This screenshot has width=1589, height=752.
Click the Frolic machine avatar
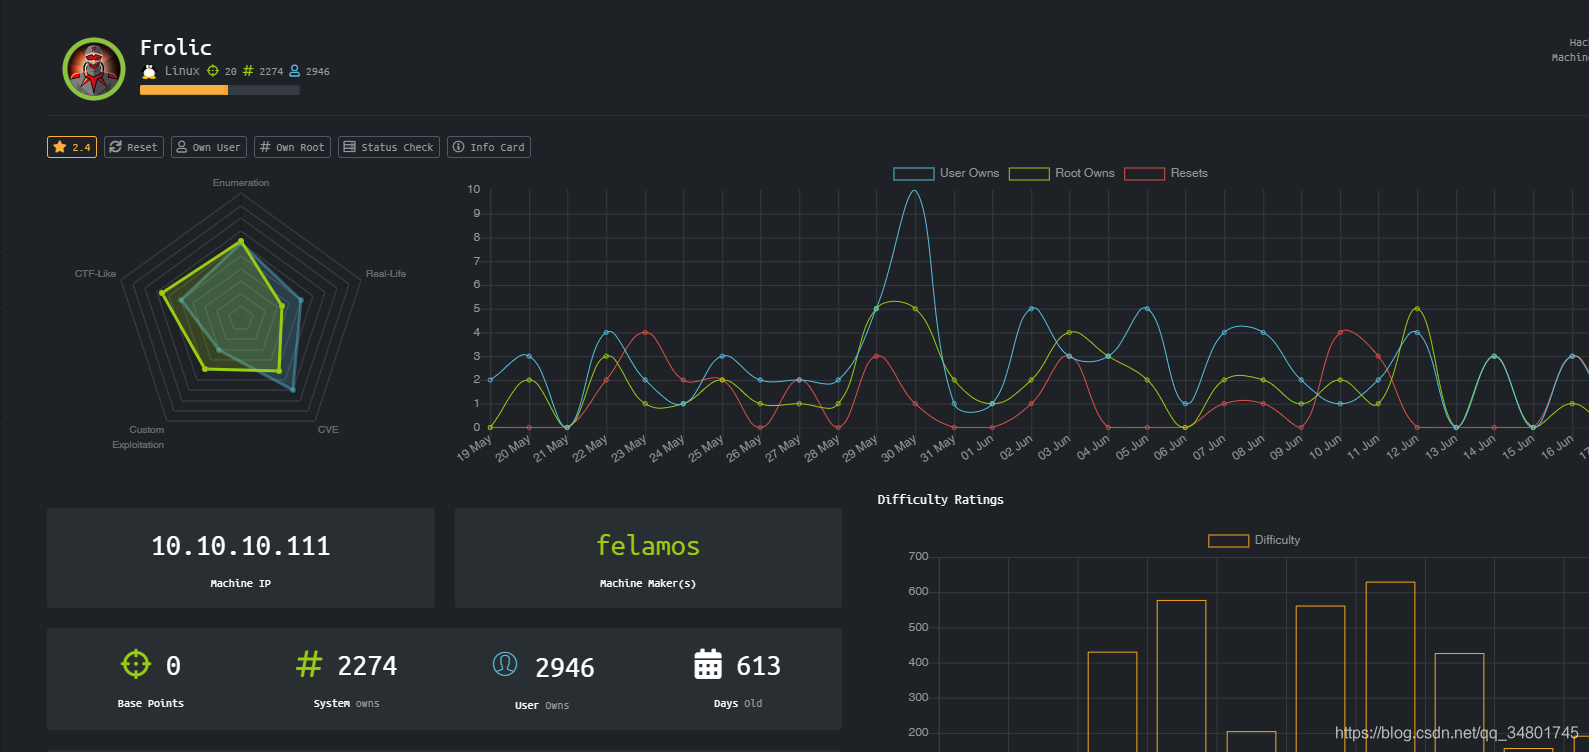(94, 69)
